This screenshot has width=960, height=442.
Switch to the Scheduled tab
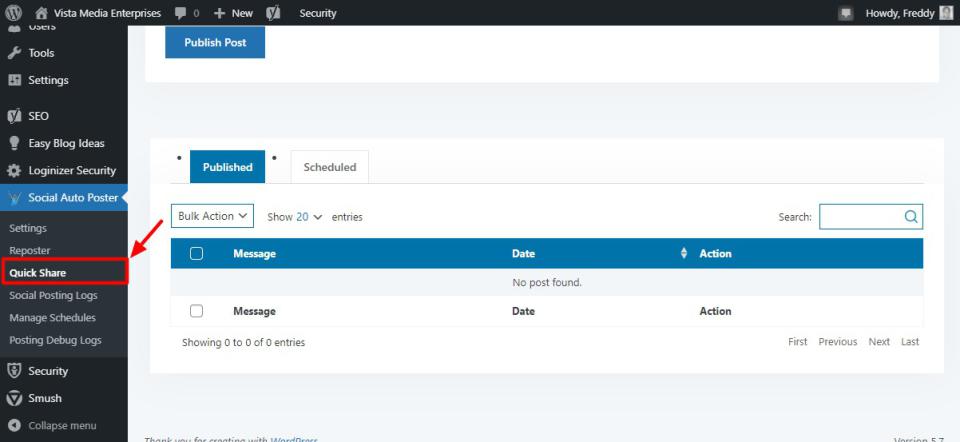329,167
